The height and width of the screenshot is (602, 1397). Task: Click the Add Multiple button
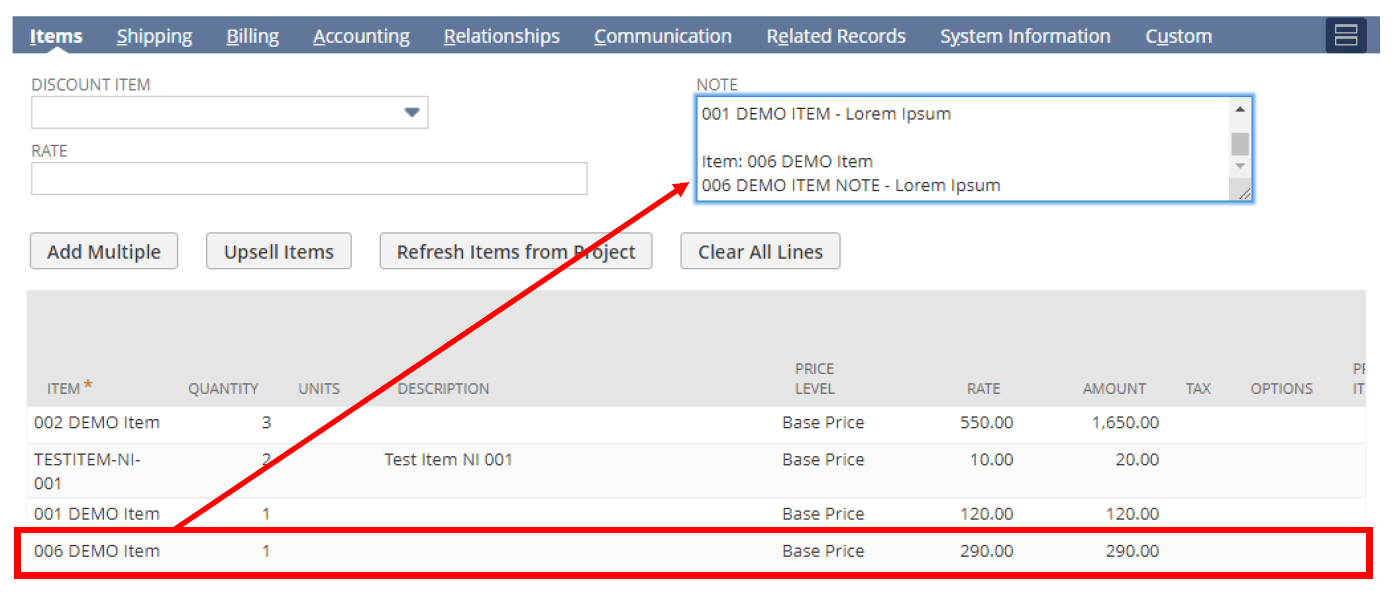click(x=104, y=252)
